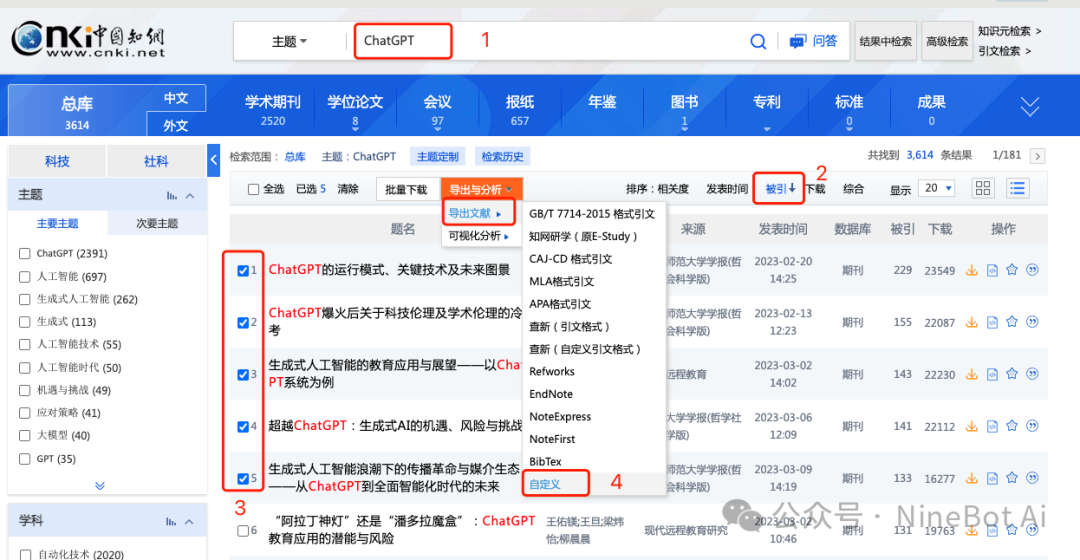Switch to grid view icon

[x=983, y=188]
